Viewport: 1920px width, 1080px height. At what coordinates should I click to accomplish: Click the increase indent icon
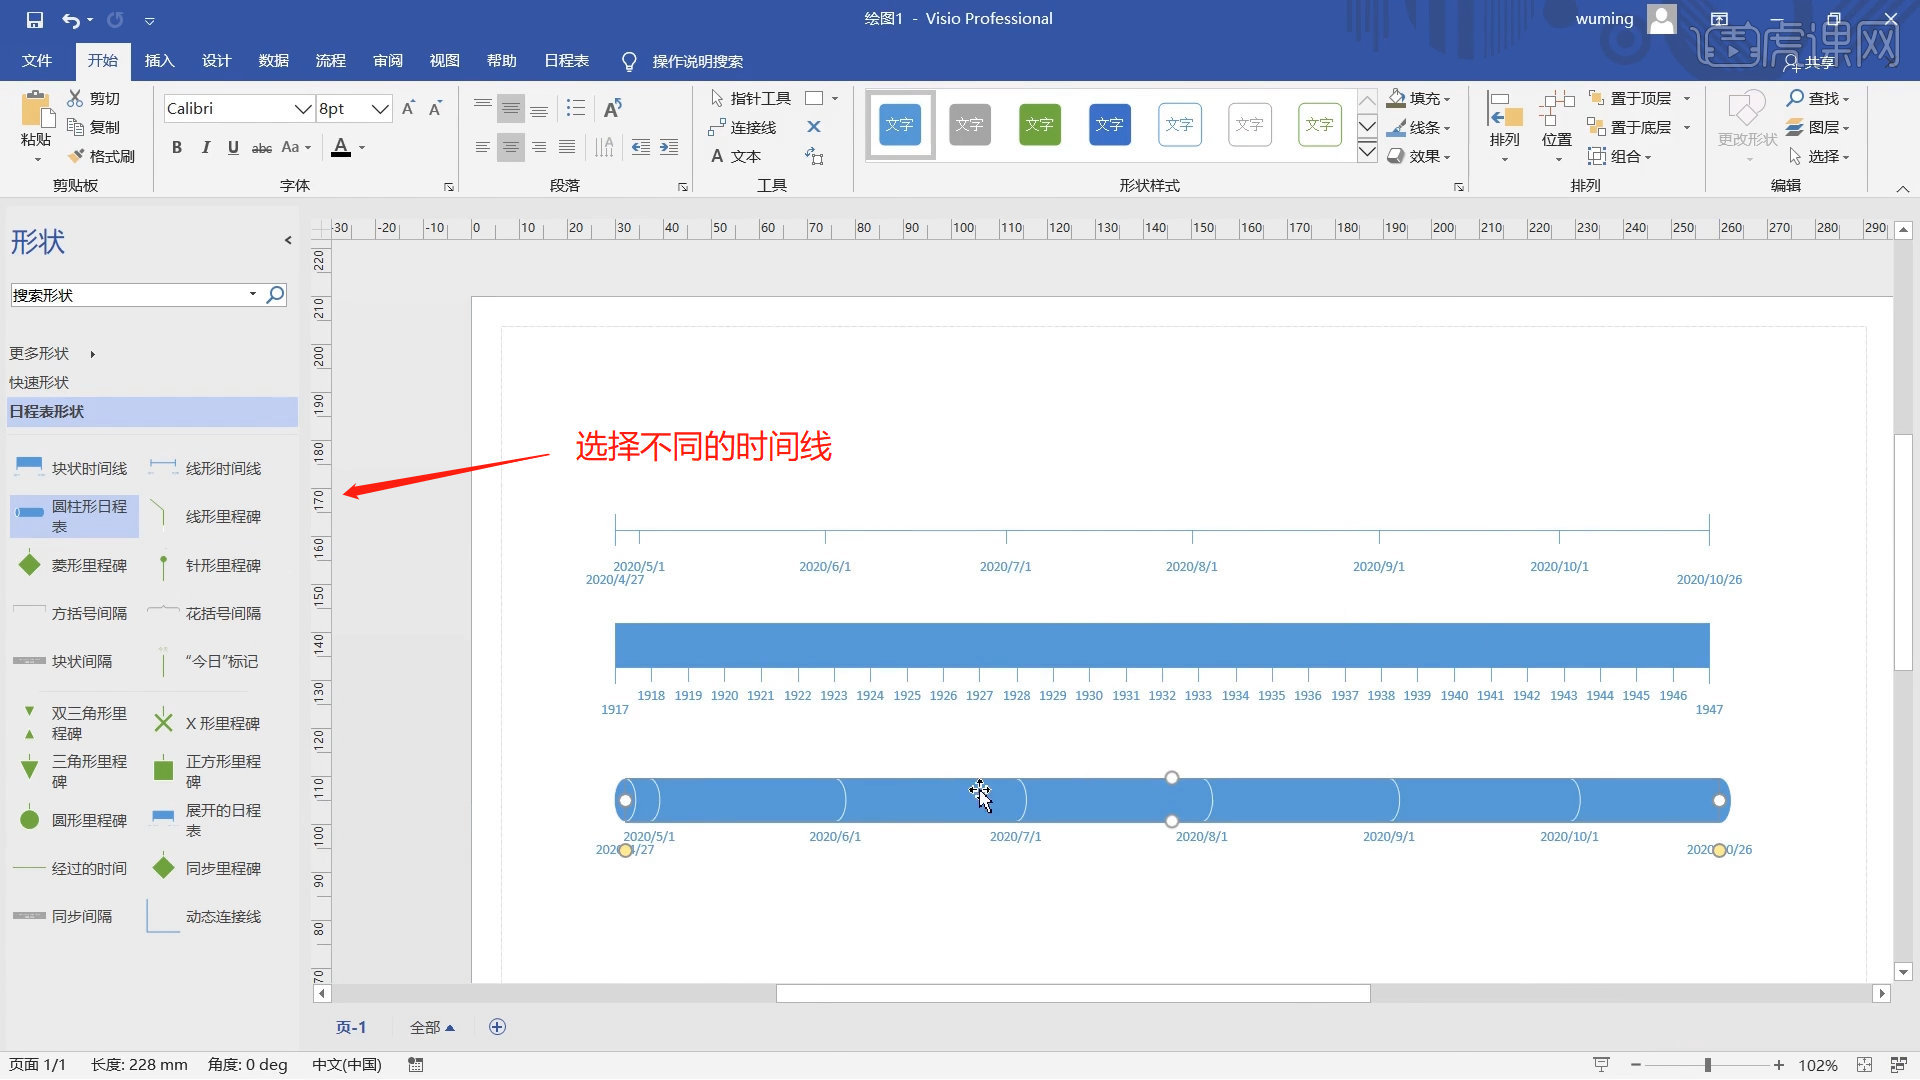tap(669, 147)
